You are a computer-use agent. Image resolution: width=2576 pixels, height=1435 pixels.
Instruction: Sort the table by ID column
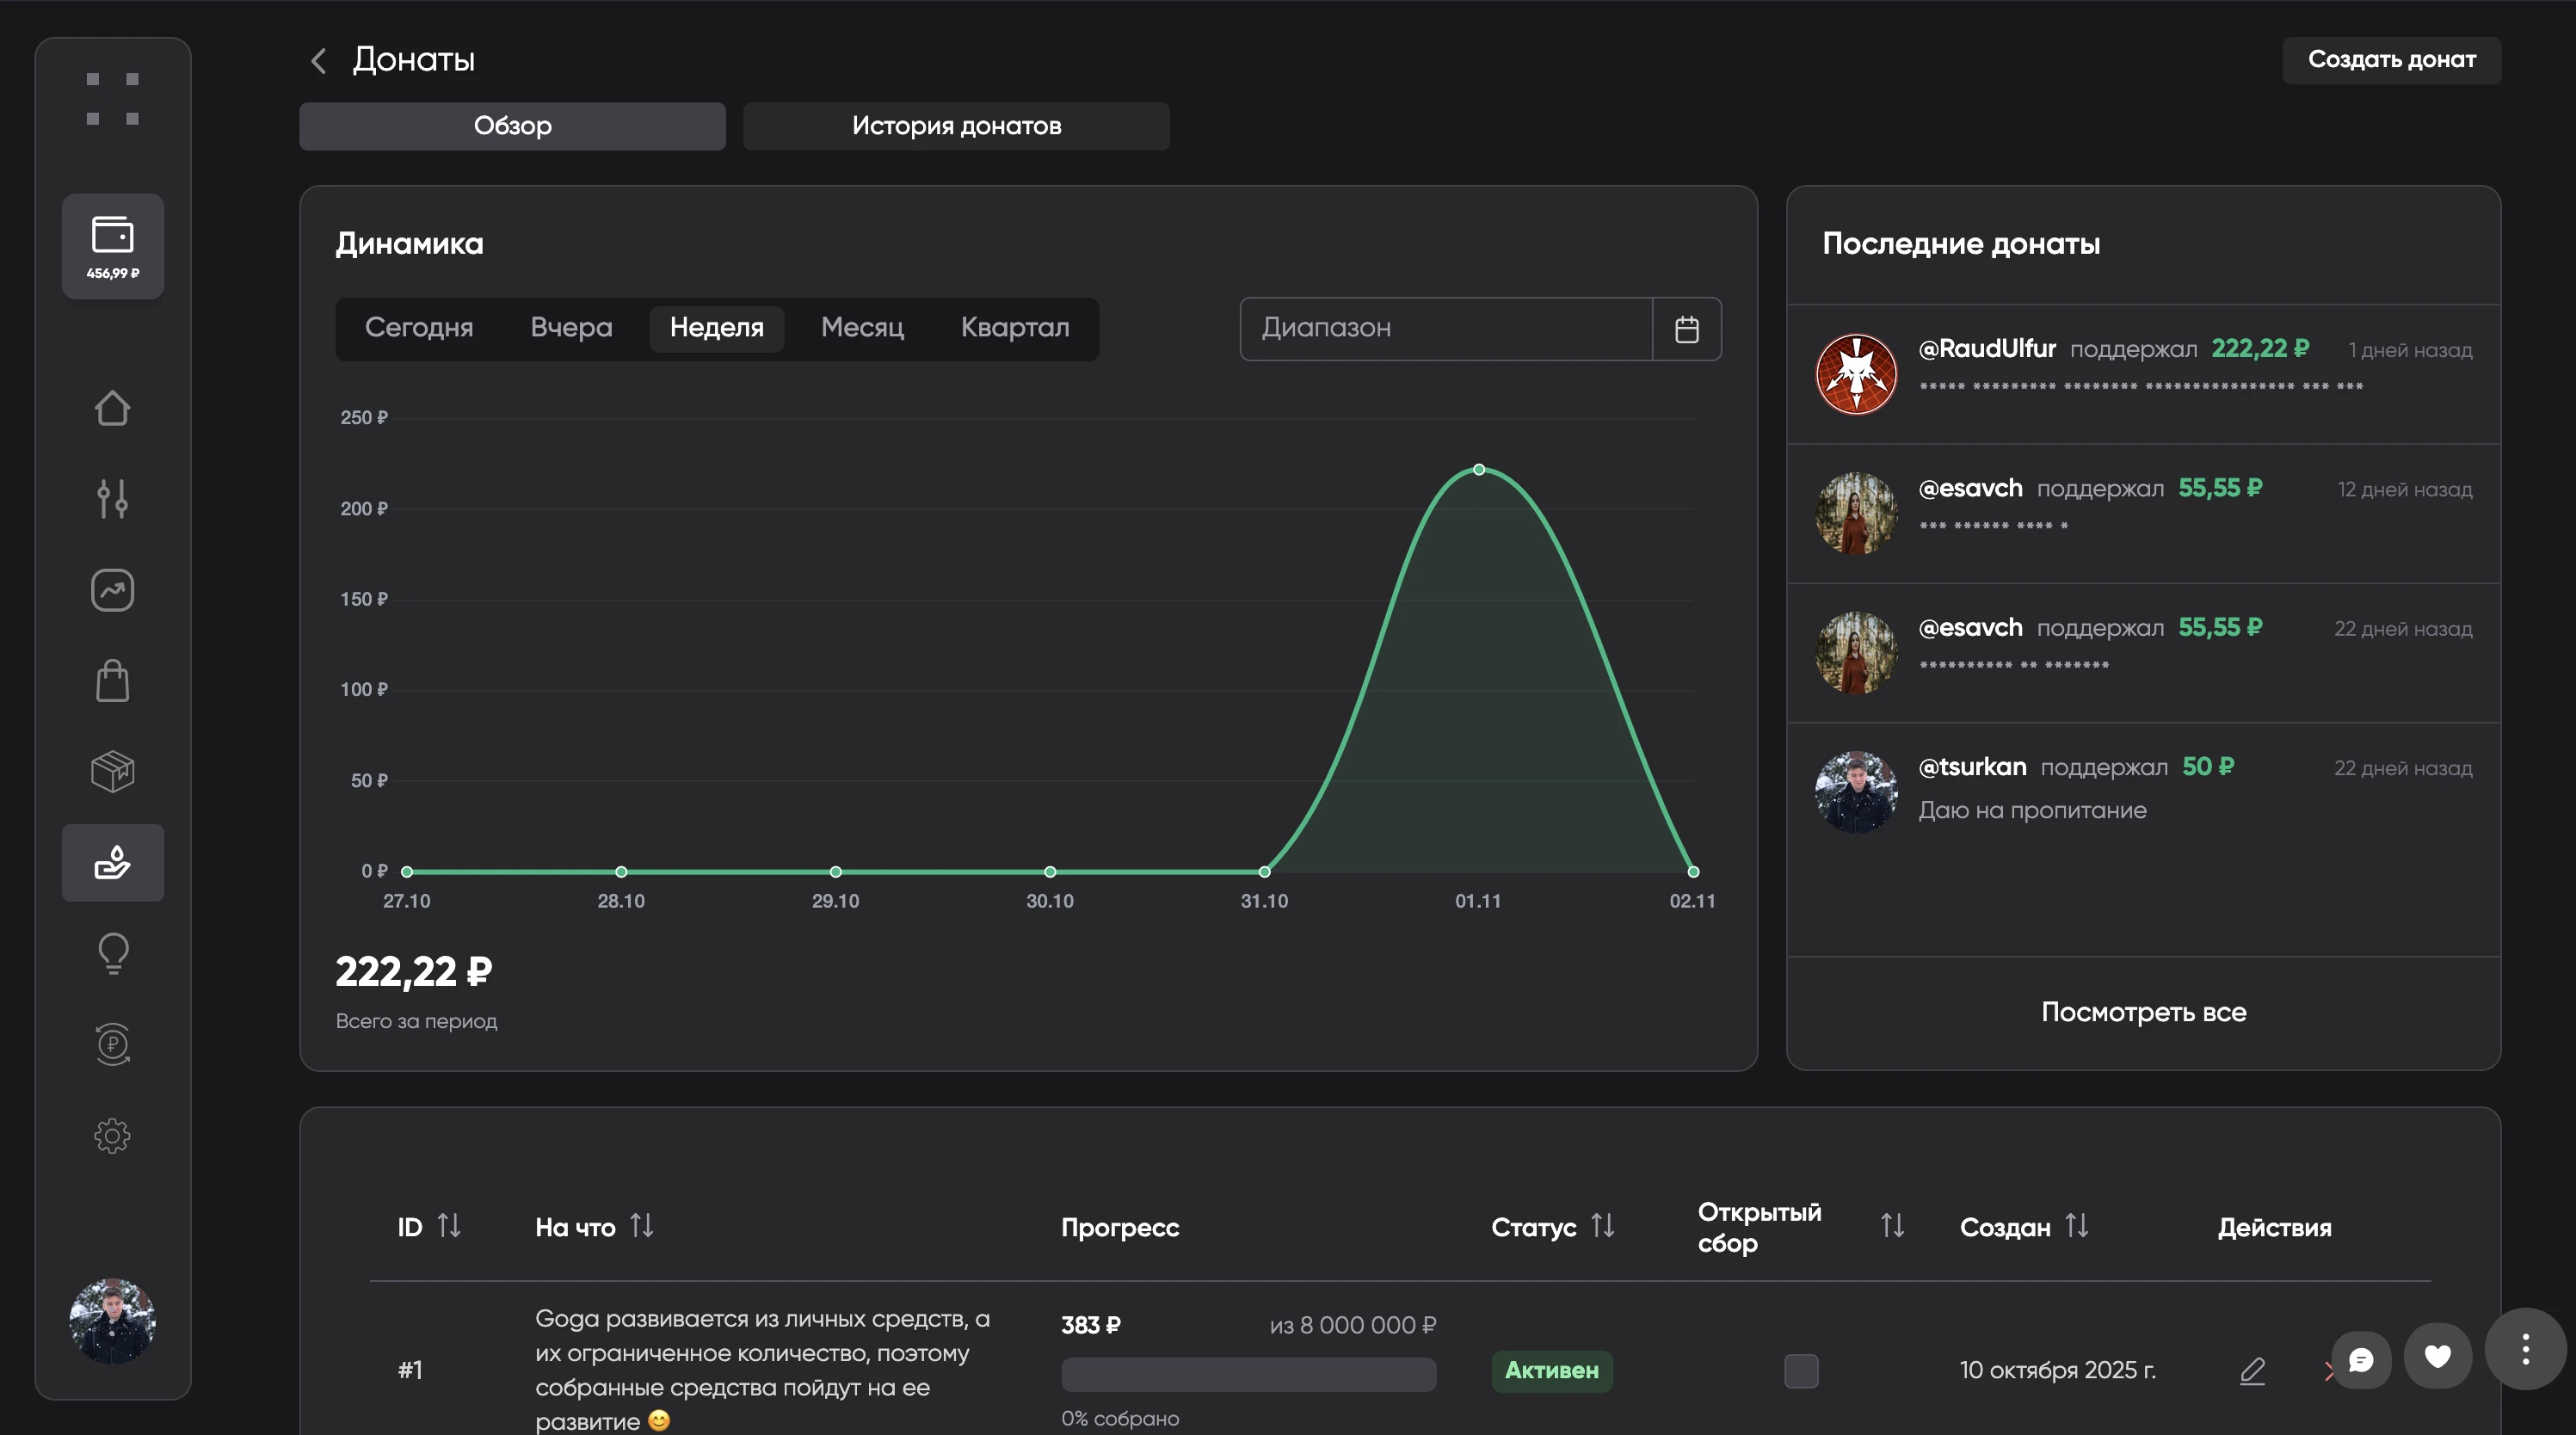coord(449,1226)
